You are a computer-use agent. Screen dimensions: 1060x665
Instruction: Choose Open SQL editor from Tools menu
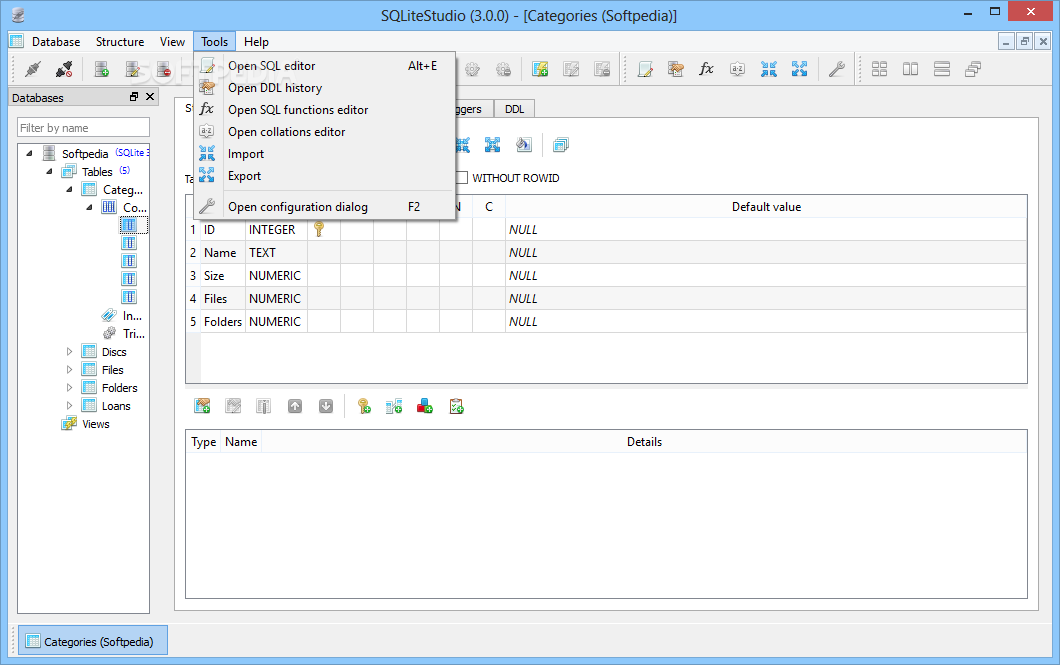[324, 66]
